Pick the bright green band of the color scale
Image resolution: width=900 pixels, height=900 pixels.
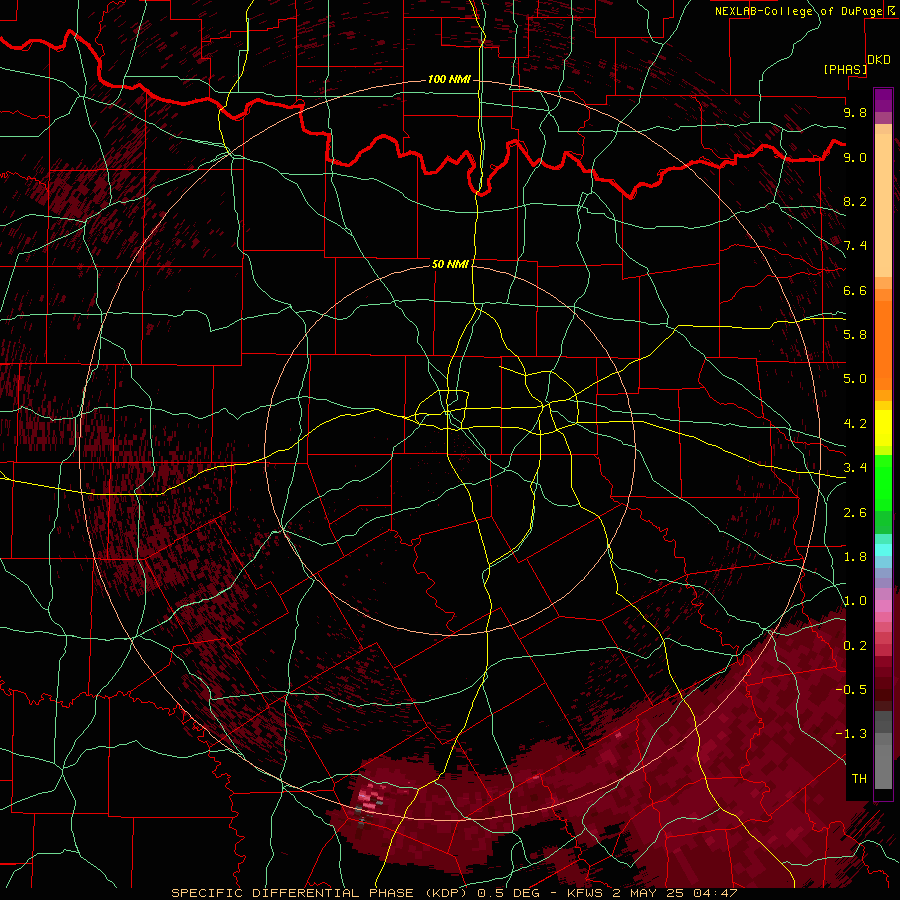point(883,483)
